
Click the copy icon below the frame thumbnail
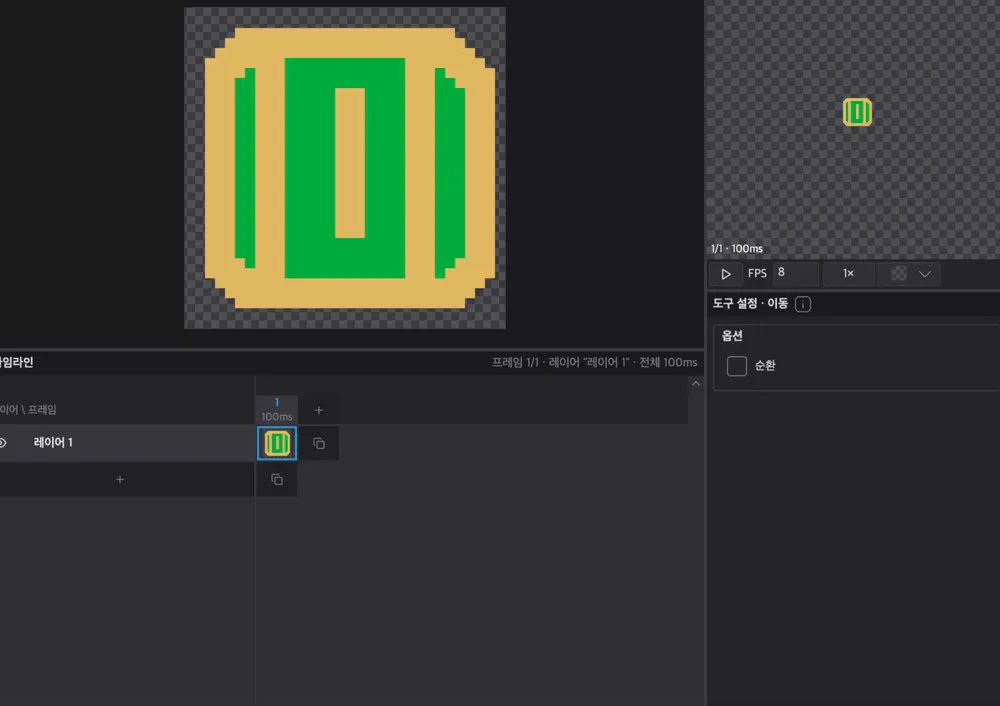point(277,480)
